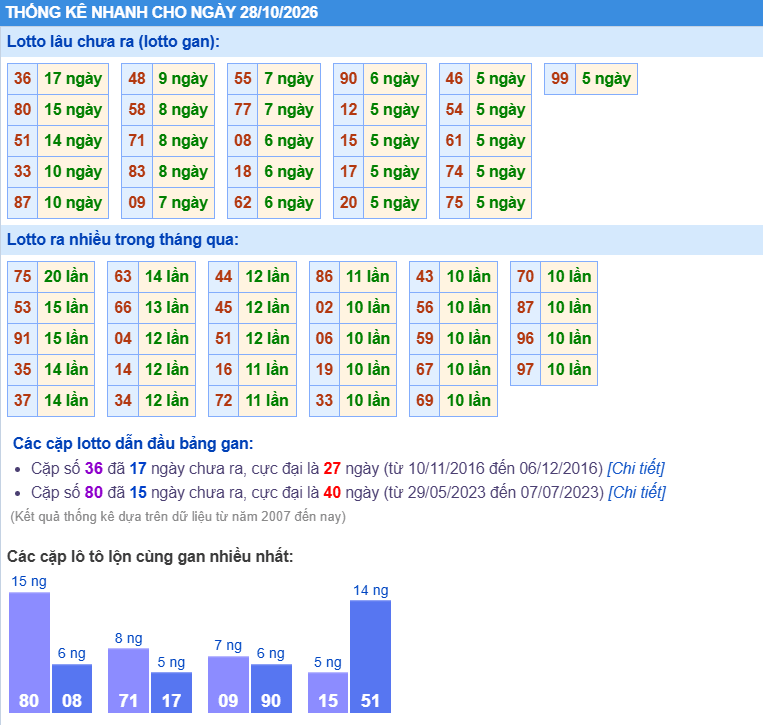Click number 70 with 10 lần
Screen dimensions: 763x725
(x=525, y=276)
